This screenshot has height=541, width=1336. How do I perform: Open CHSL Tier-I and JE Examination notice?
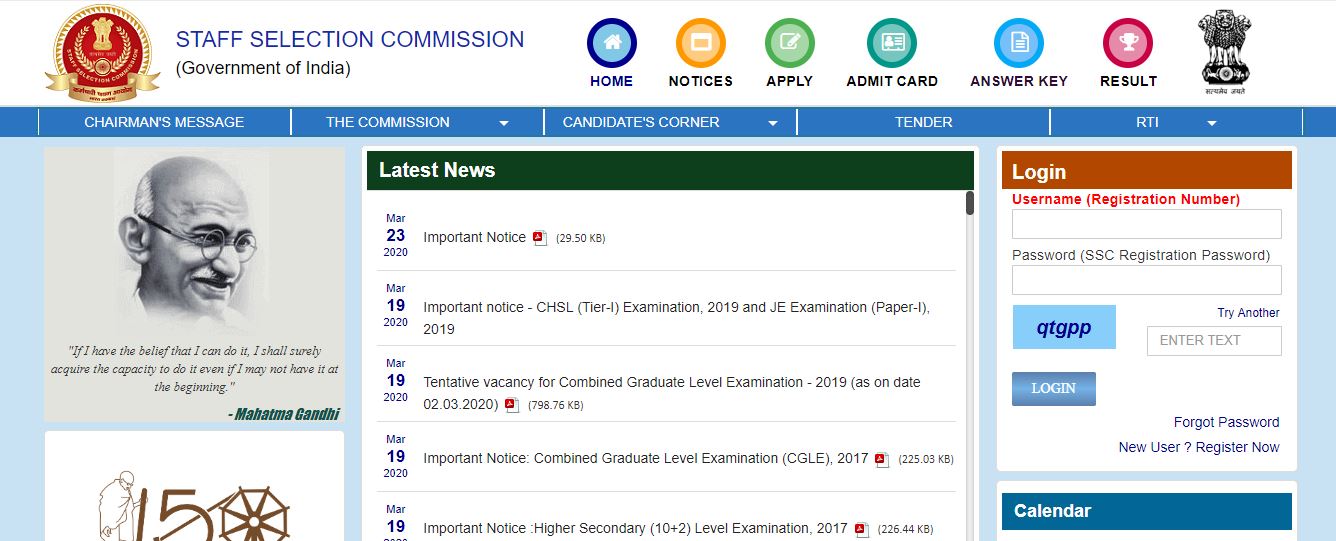point(677,318)
